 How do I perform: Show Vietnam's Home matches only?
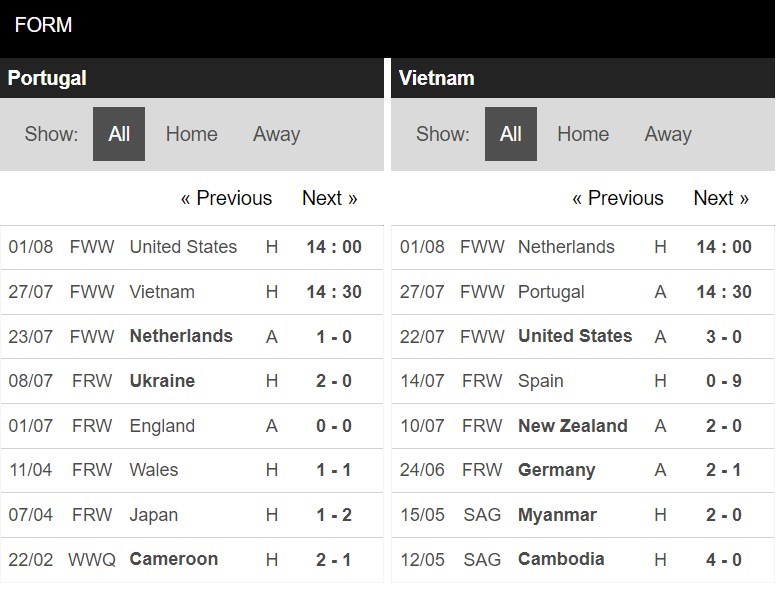tap(583, 134)
